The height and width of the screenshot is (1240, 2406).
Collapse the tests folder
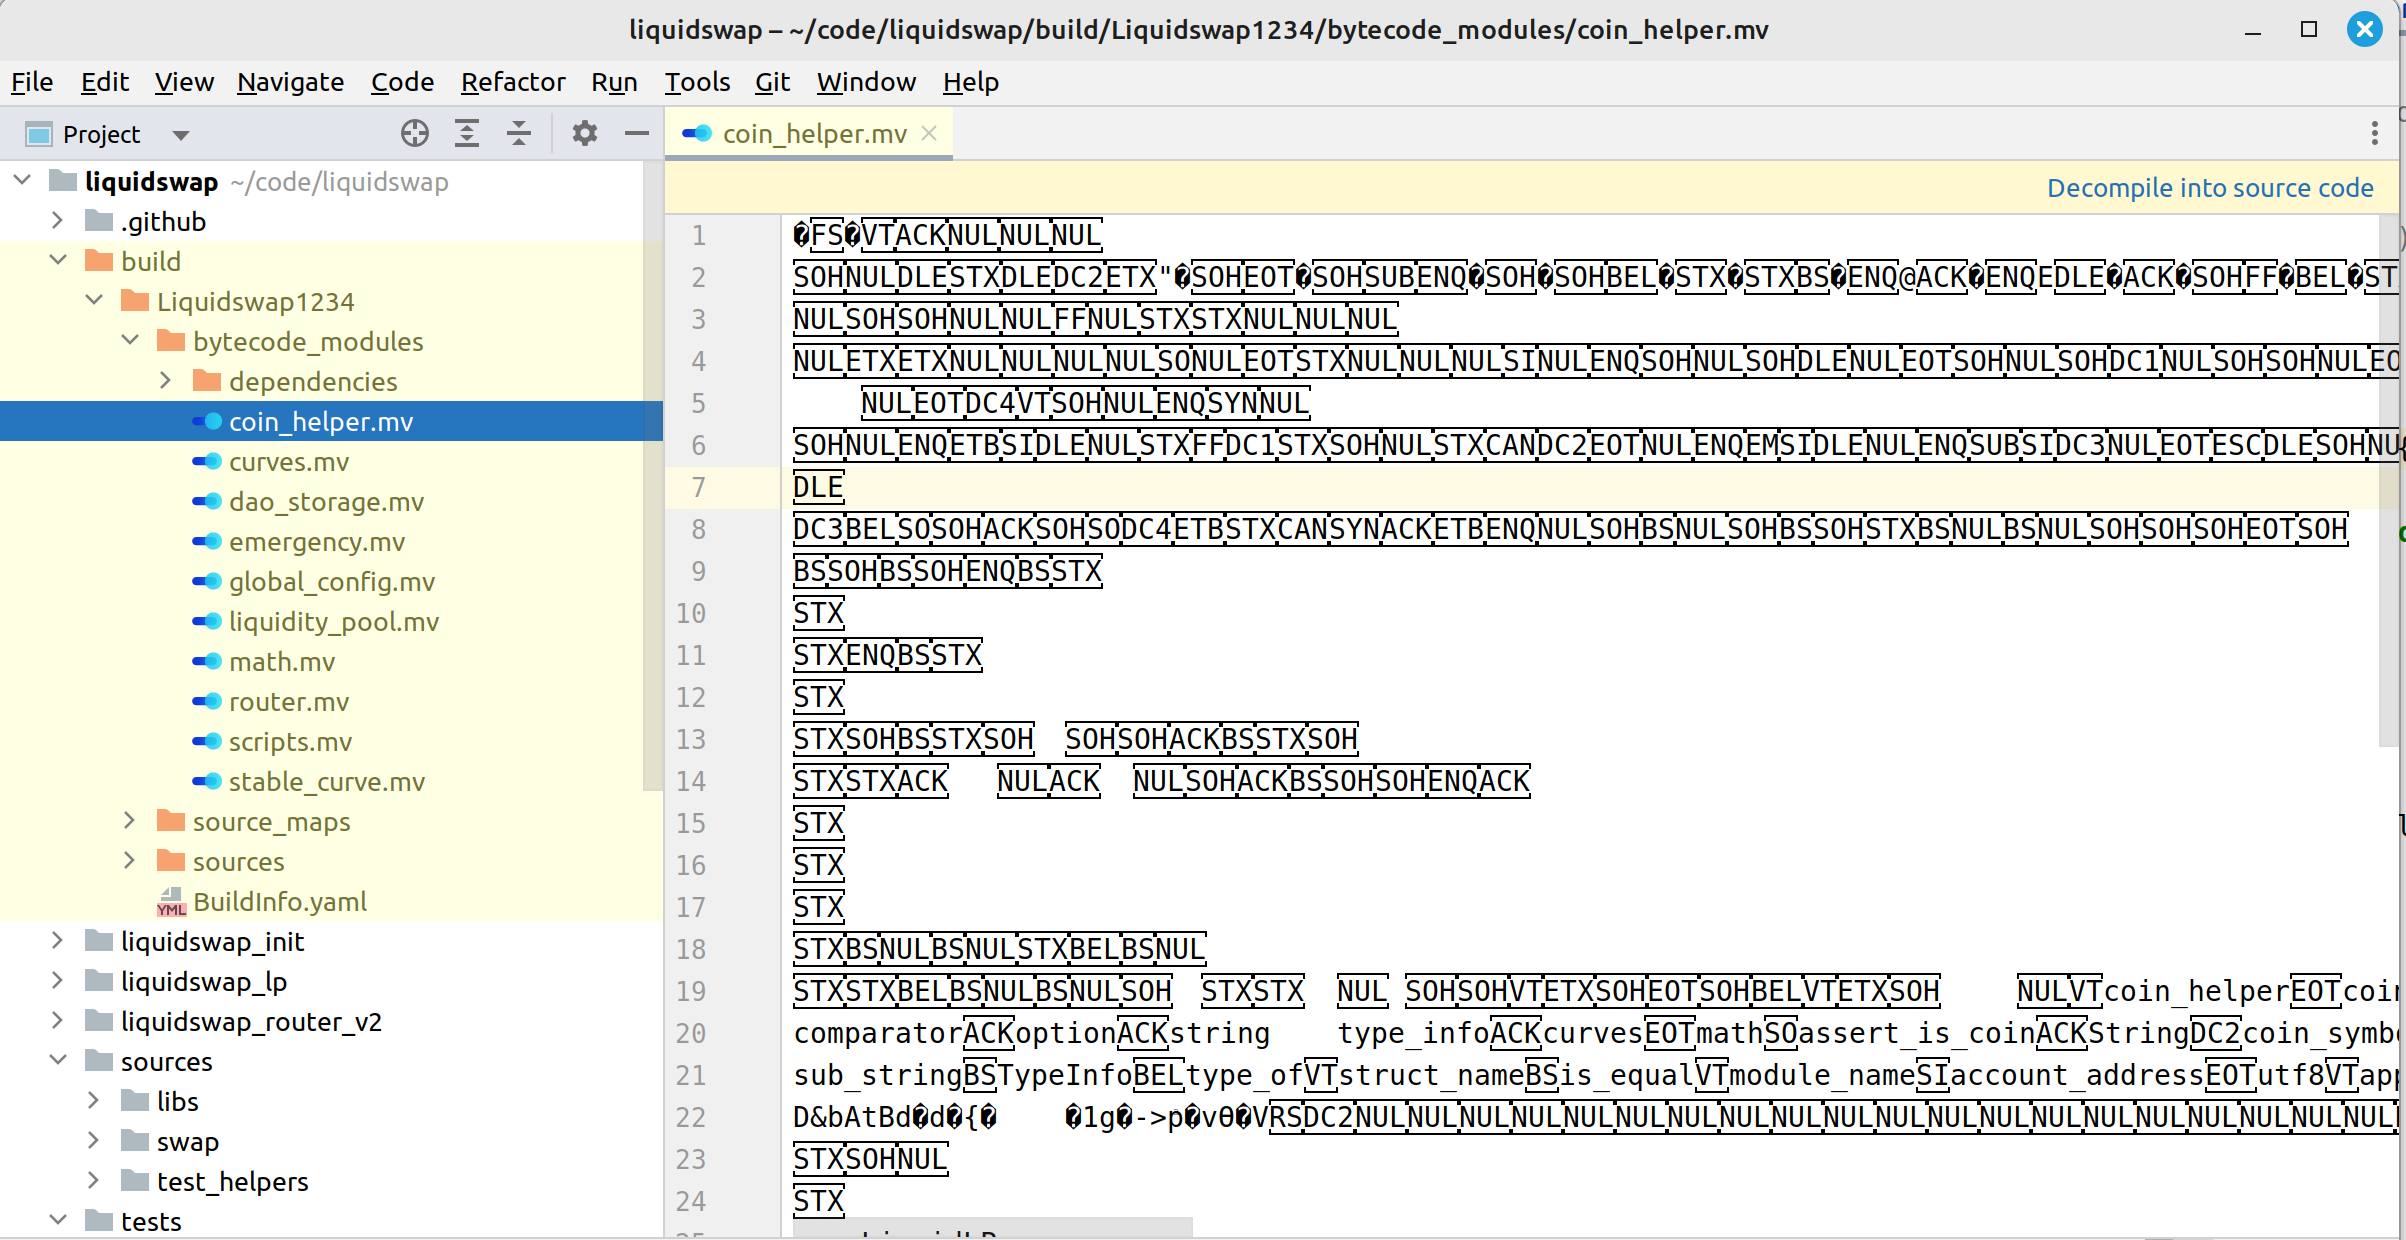(58, 1221)
